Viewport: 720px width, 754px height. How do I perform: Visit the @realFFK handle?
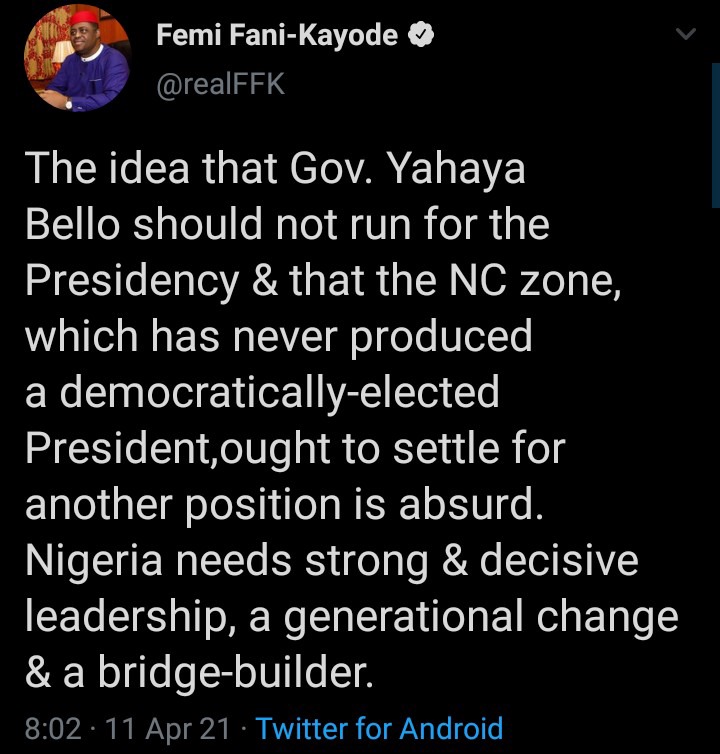221,84
